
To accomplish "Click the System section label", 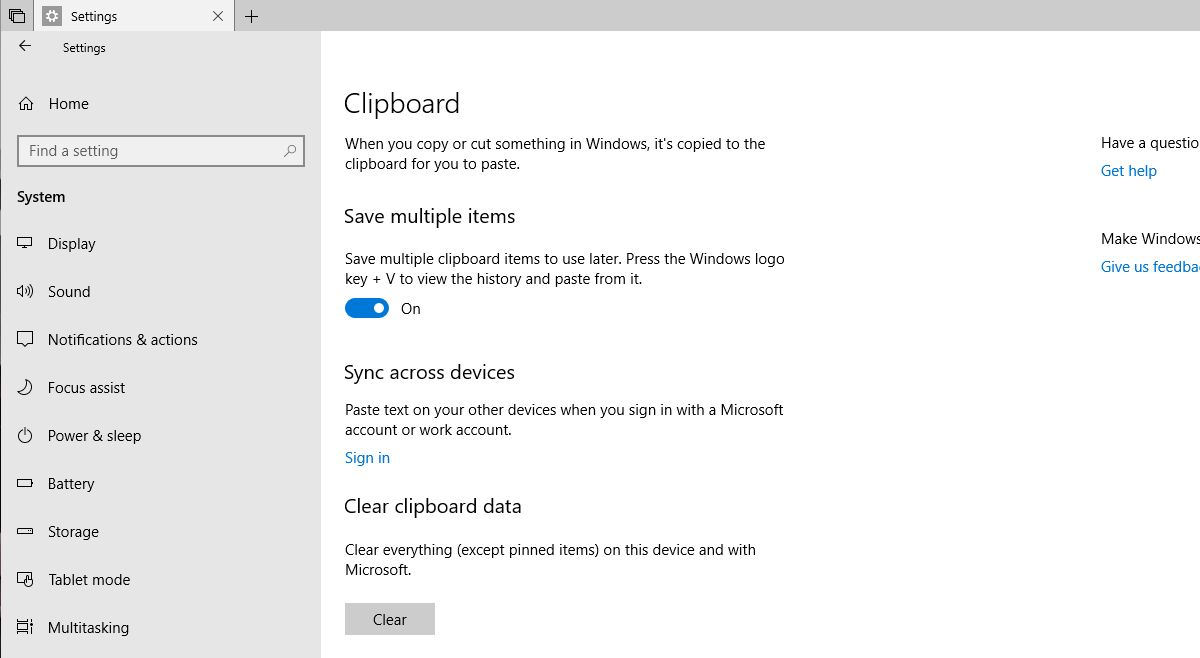I will 41,197.
